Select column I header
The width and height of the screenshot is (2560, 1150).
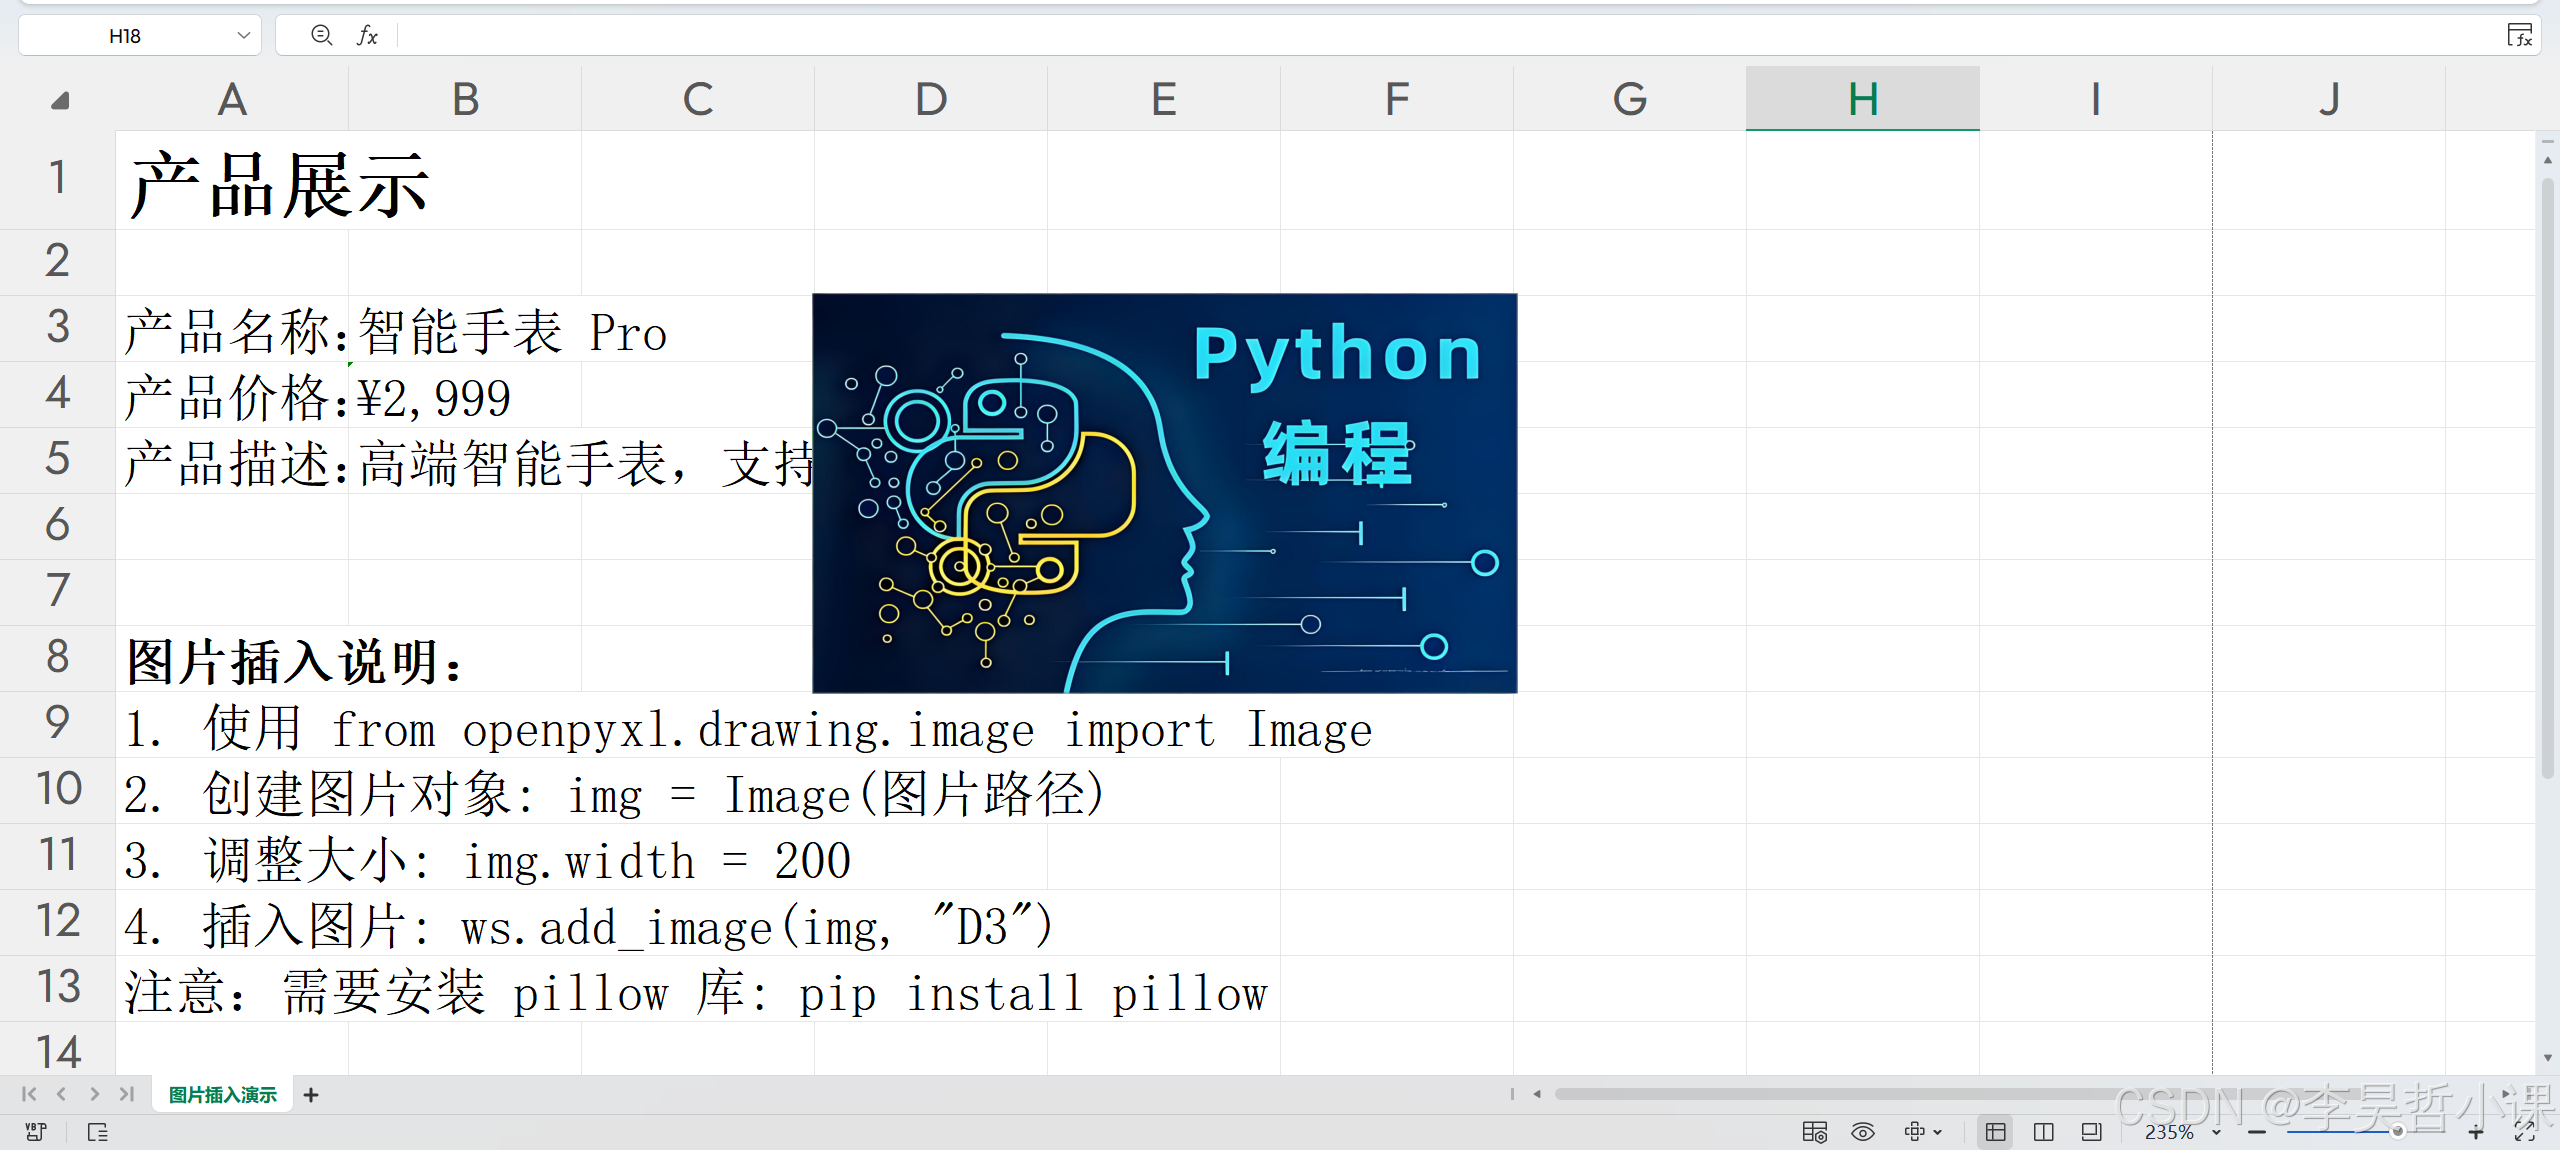[2096, 99]
